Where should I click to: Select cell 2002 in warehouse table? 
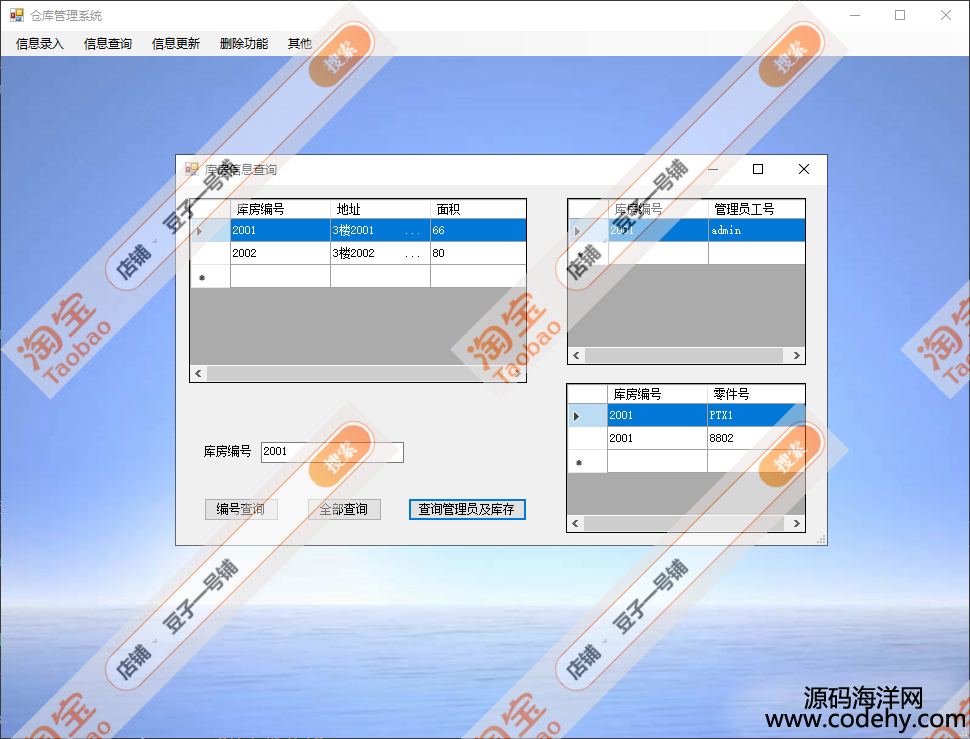280,253
